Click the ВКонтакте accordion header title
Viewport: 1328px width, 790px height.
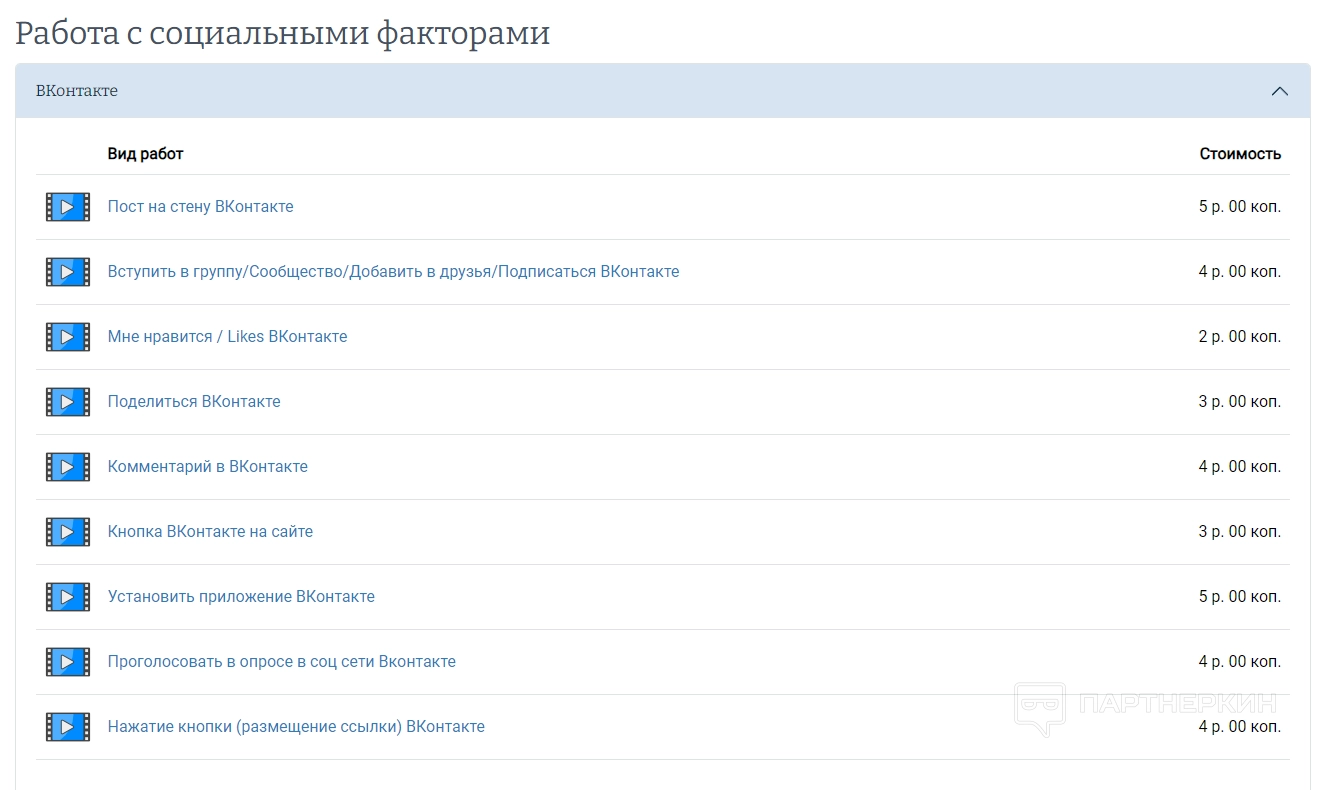(x=77, y=91)
